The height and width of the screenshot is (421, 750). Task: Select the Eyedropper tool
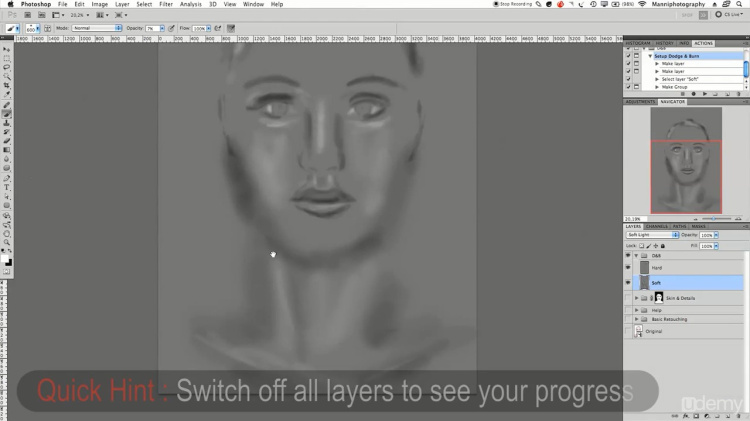[x=7, y=94]
